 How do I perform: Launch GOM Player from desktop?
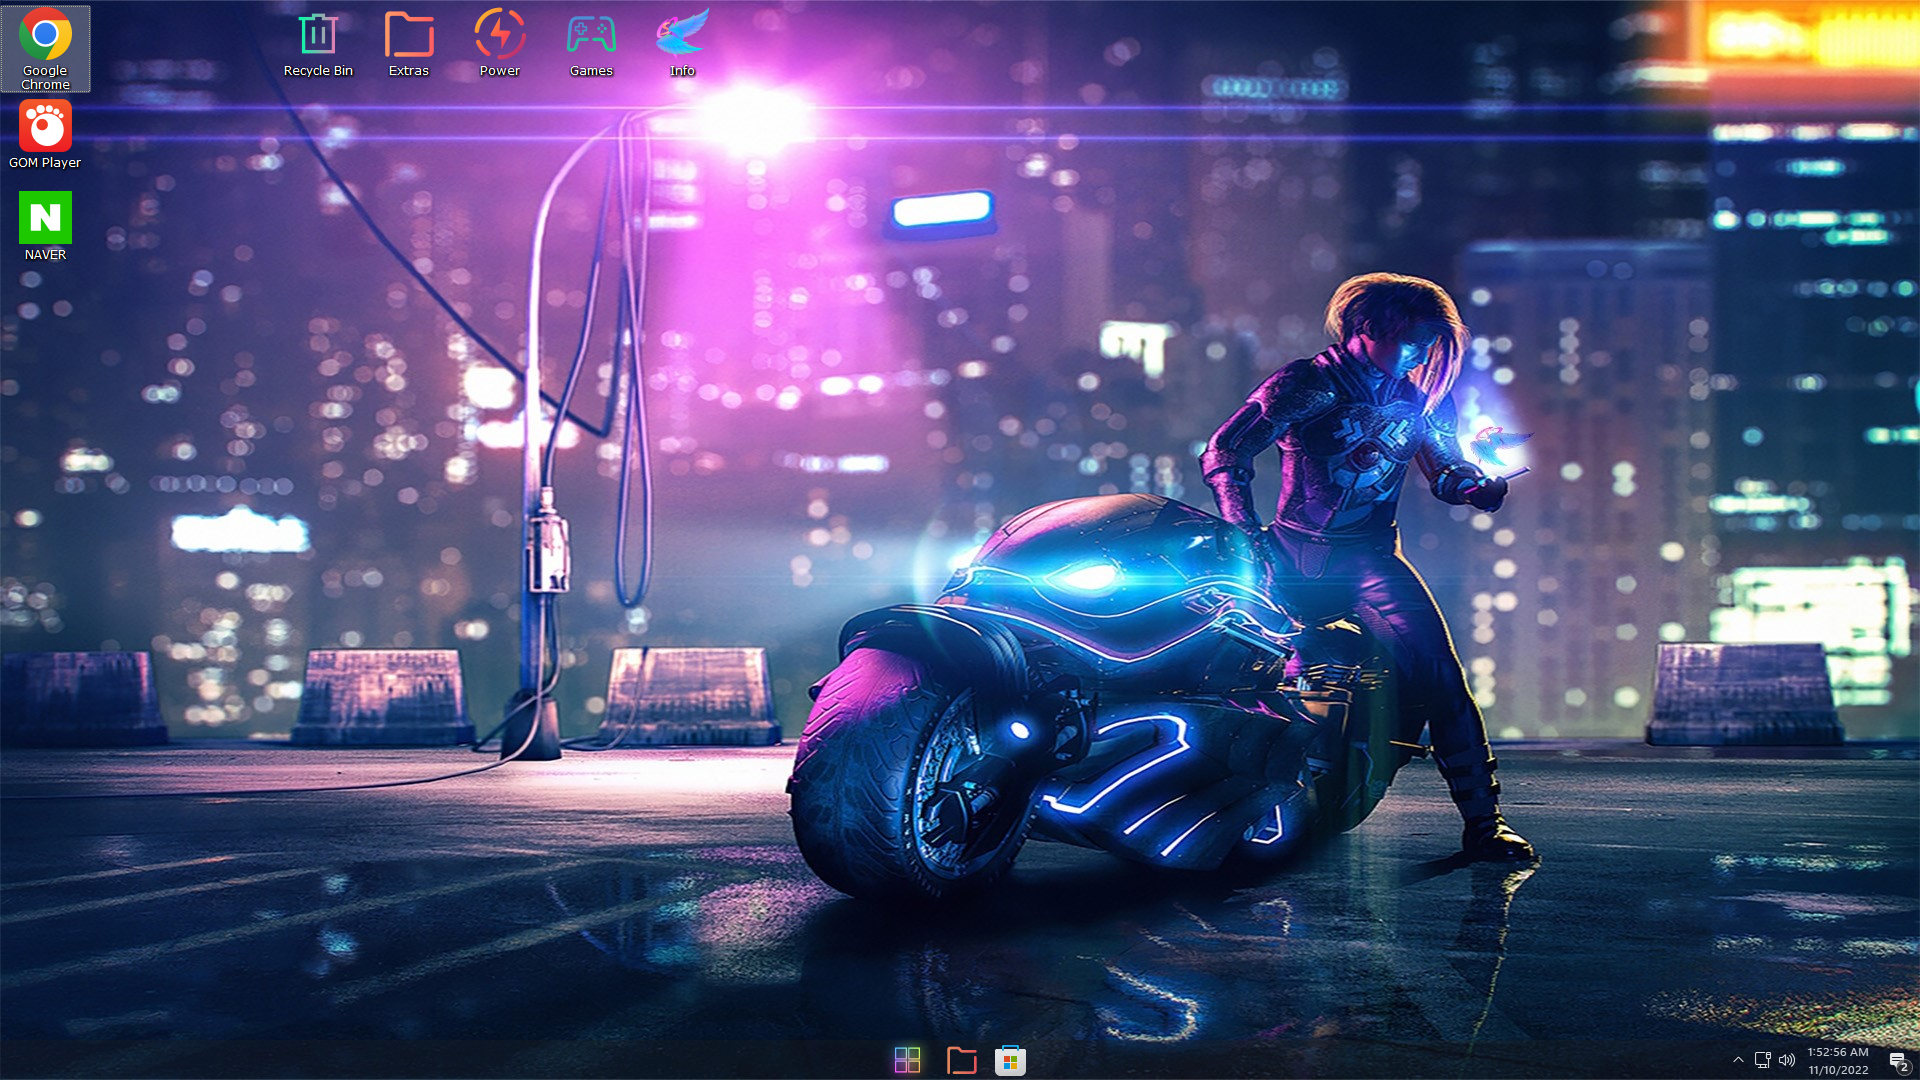[x=45, y=135]
